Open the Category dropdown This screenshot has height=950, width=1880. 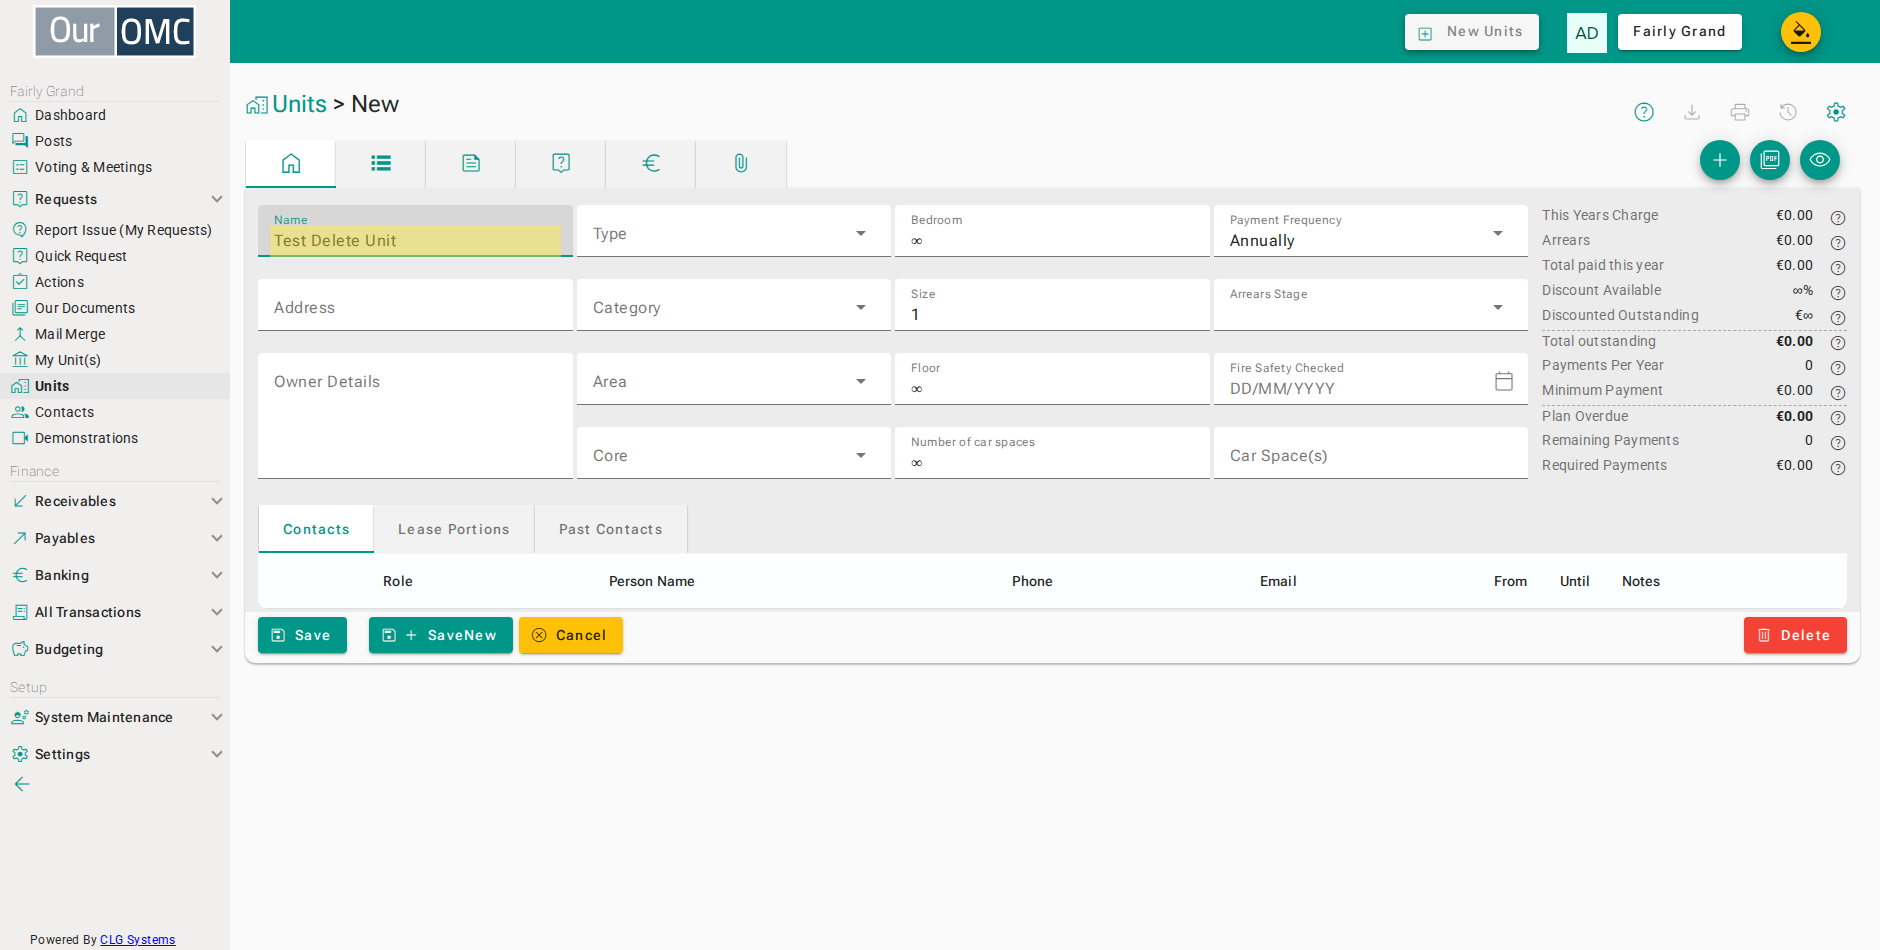point(734,305)
